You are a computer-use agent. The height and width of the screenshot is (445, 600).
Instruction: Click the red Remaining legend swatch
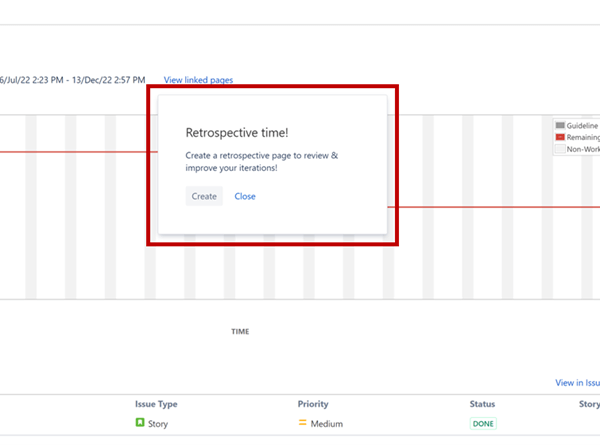pyautogui.click(x=560, y=137)
